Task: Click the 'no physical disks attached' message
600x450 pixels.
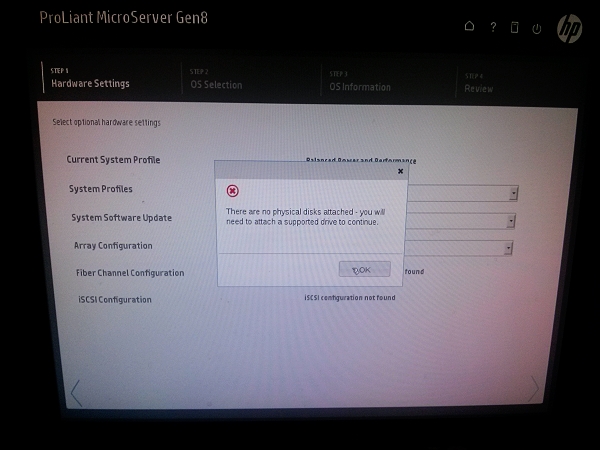Action: (305, 217)
